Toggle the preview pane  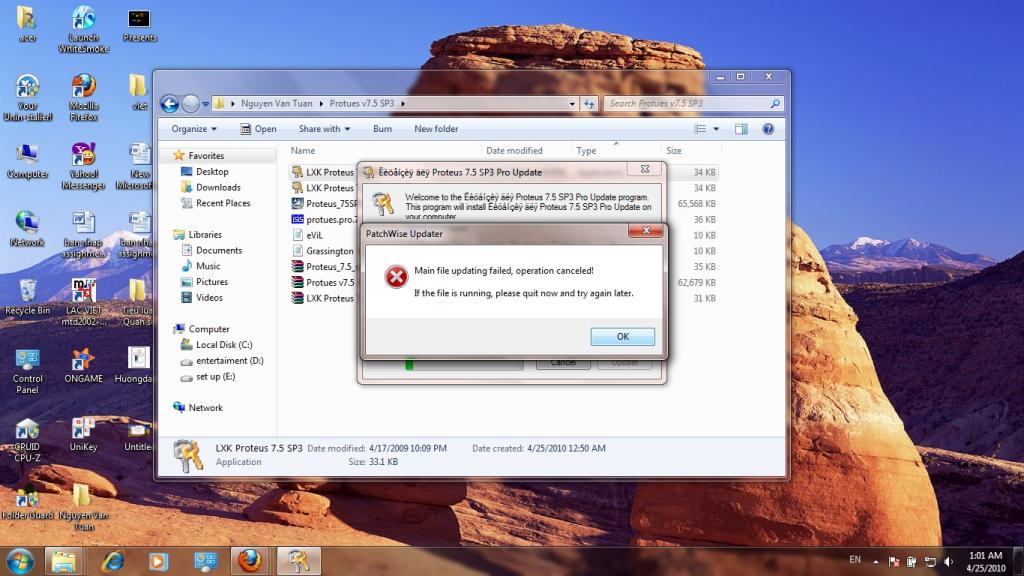(x=741, y=129)
